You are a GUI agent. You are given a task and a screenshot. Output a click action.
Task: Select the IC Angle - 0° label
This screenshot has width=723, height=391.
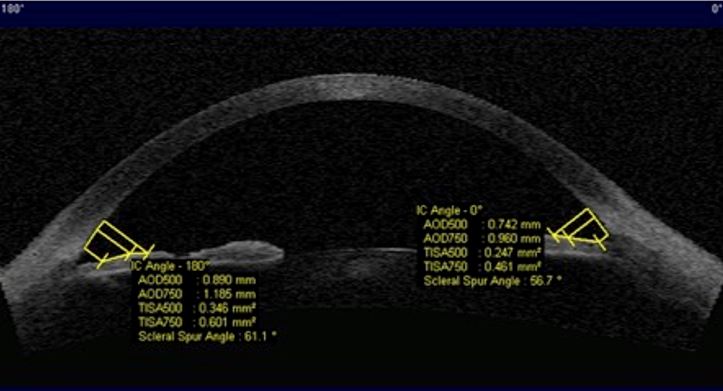(449, 210)
